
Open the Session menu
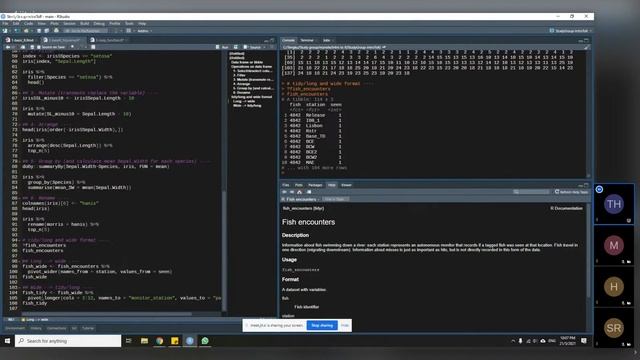[x=69, y=24]
